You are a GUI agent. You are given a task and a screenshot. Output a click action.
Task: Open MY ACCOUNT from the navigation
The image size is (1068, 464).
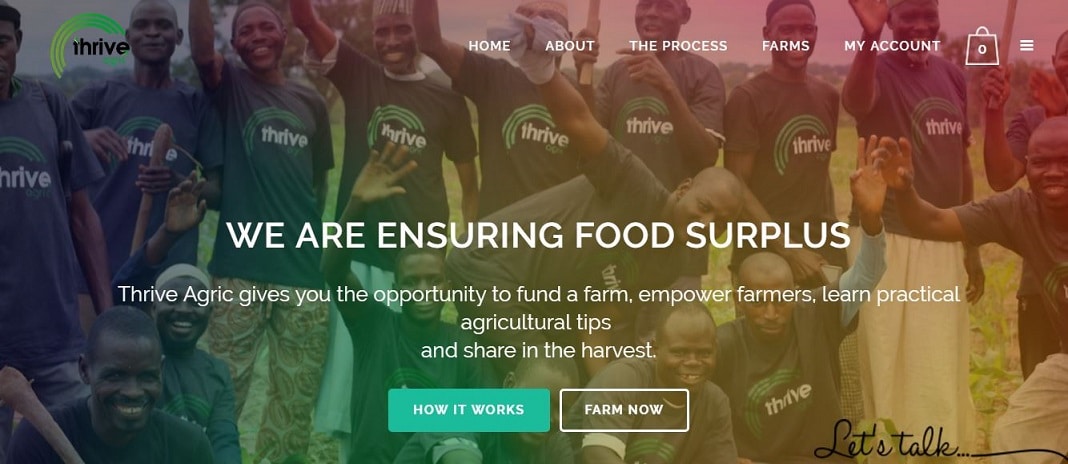892,46
